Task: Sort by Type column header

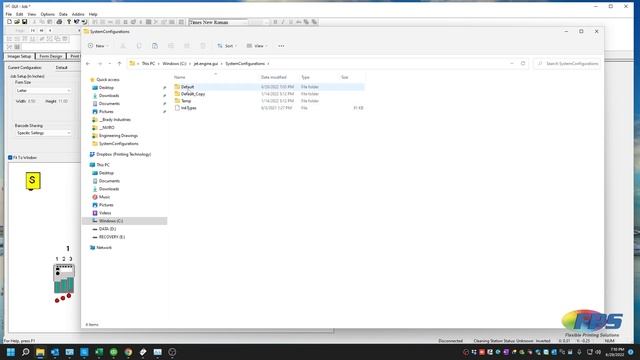Action: click(x=305, y=77)
